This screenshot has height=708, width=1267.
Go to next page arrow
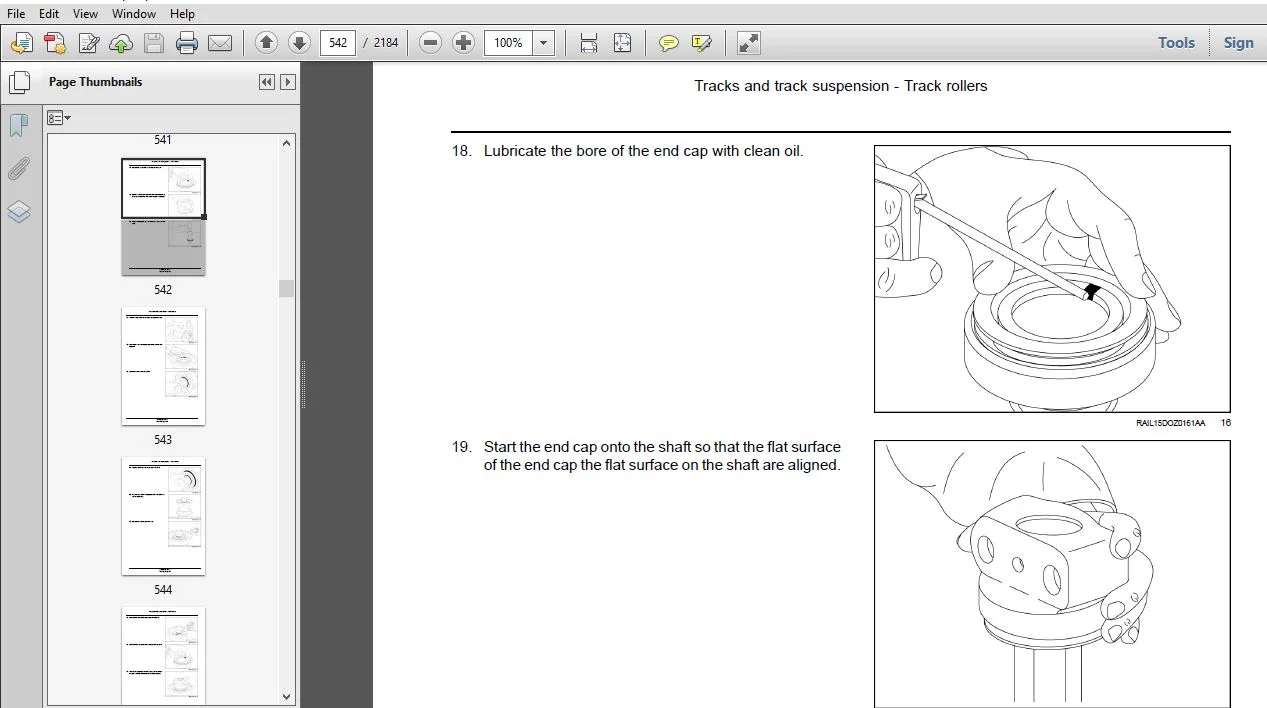pos(299,43)
